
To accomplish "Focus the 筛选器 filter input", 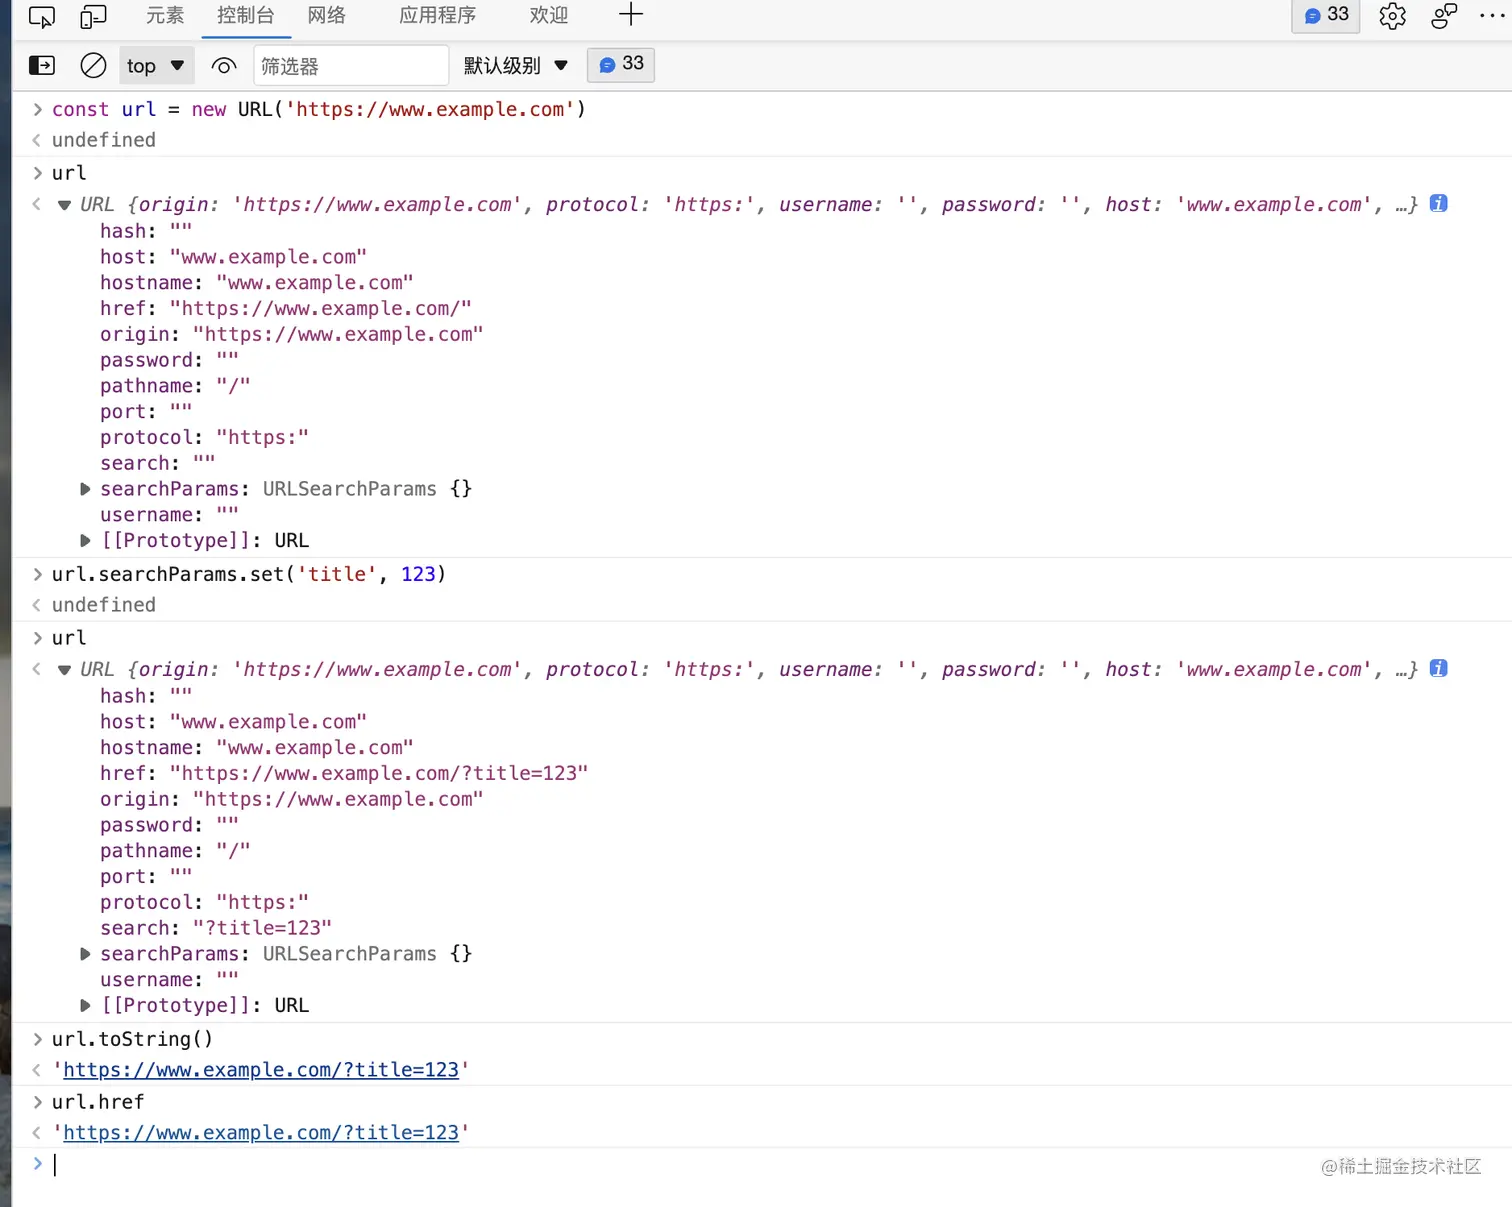I will [x=351, y=66].
